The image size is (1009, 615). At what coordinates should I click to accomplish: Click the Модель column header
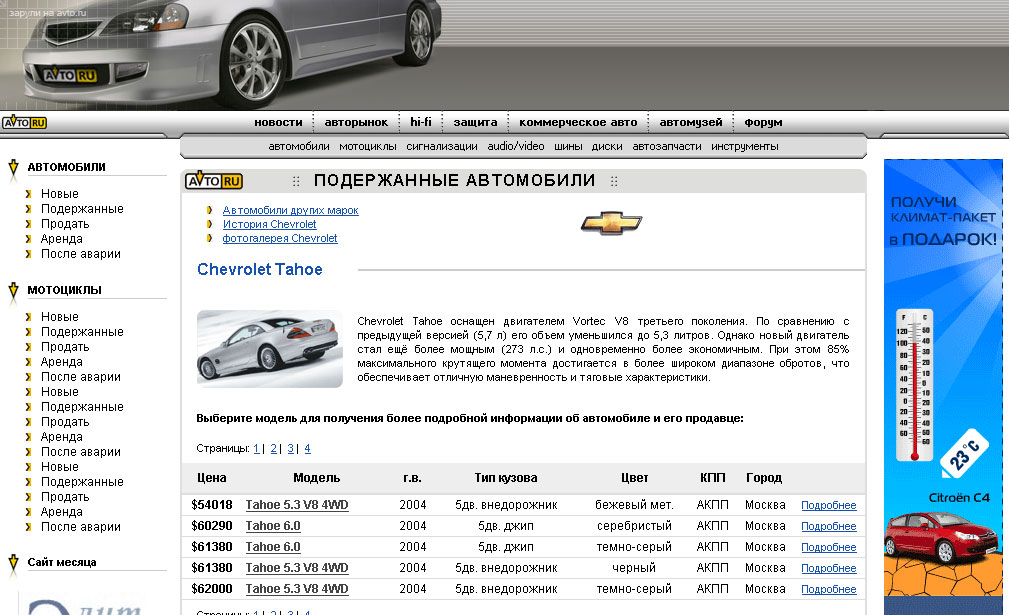(x=317, y=478)
